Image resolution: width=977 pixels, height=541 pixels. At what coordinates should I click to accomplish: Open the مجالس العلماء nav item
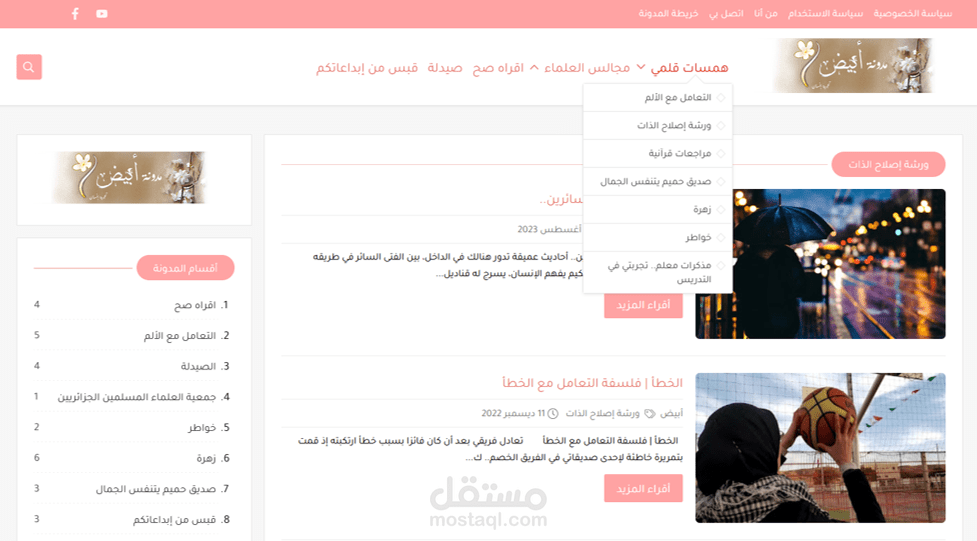[587, 67]
